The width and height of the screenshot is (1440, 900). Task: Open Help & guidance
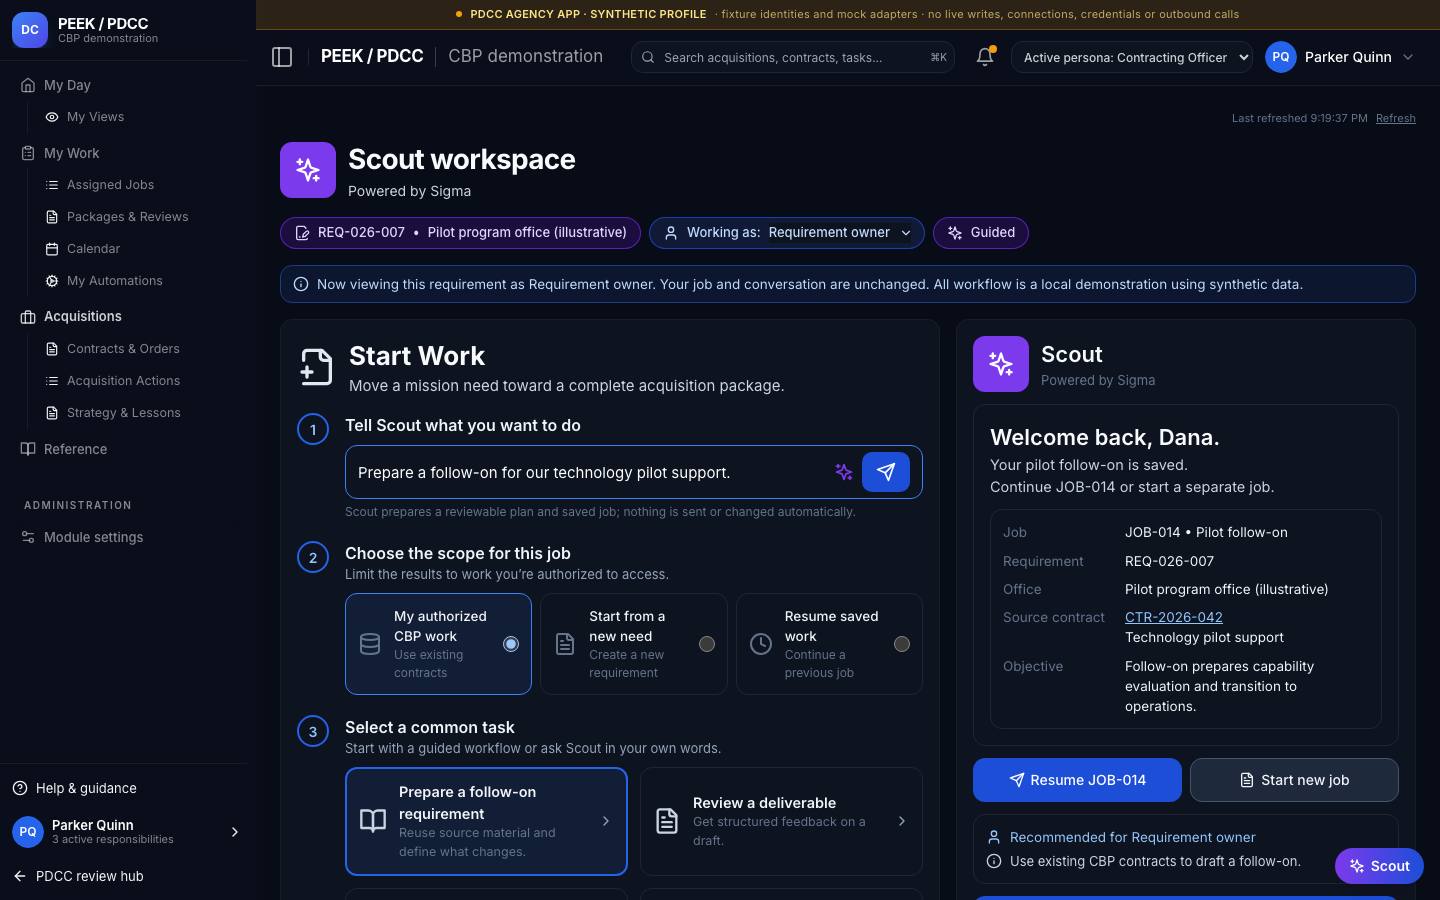tap(86, 788)
